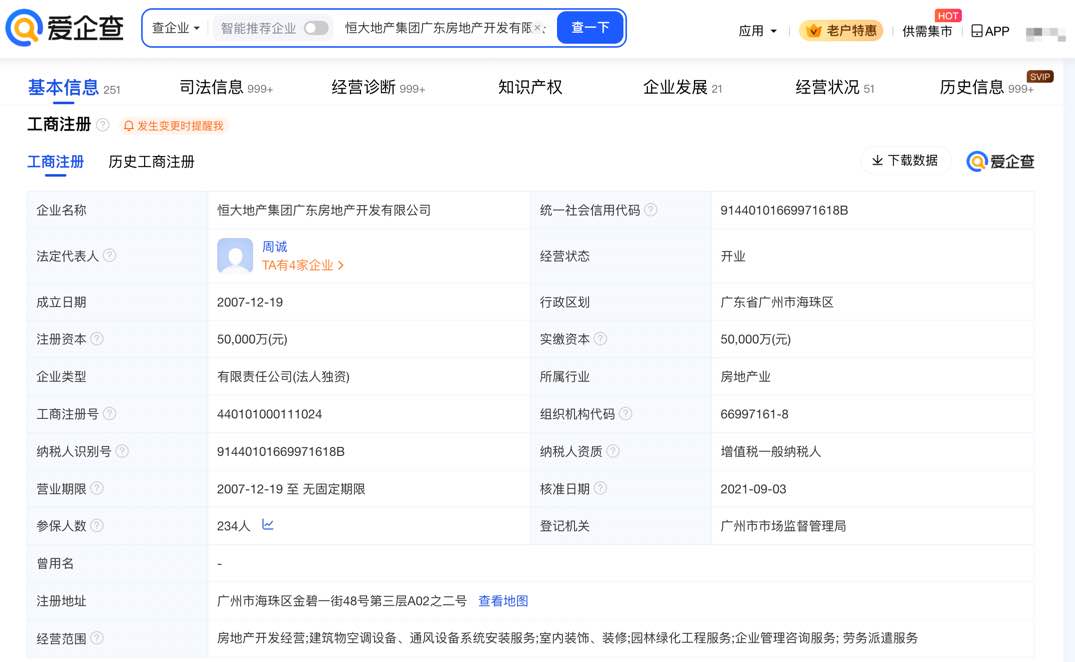
Task: Expand the 应用 dropdown menu
Action: coord(758,31)
